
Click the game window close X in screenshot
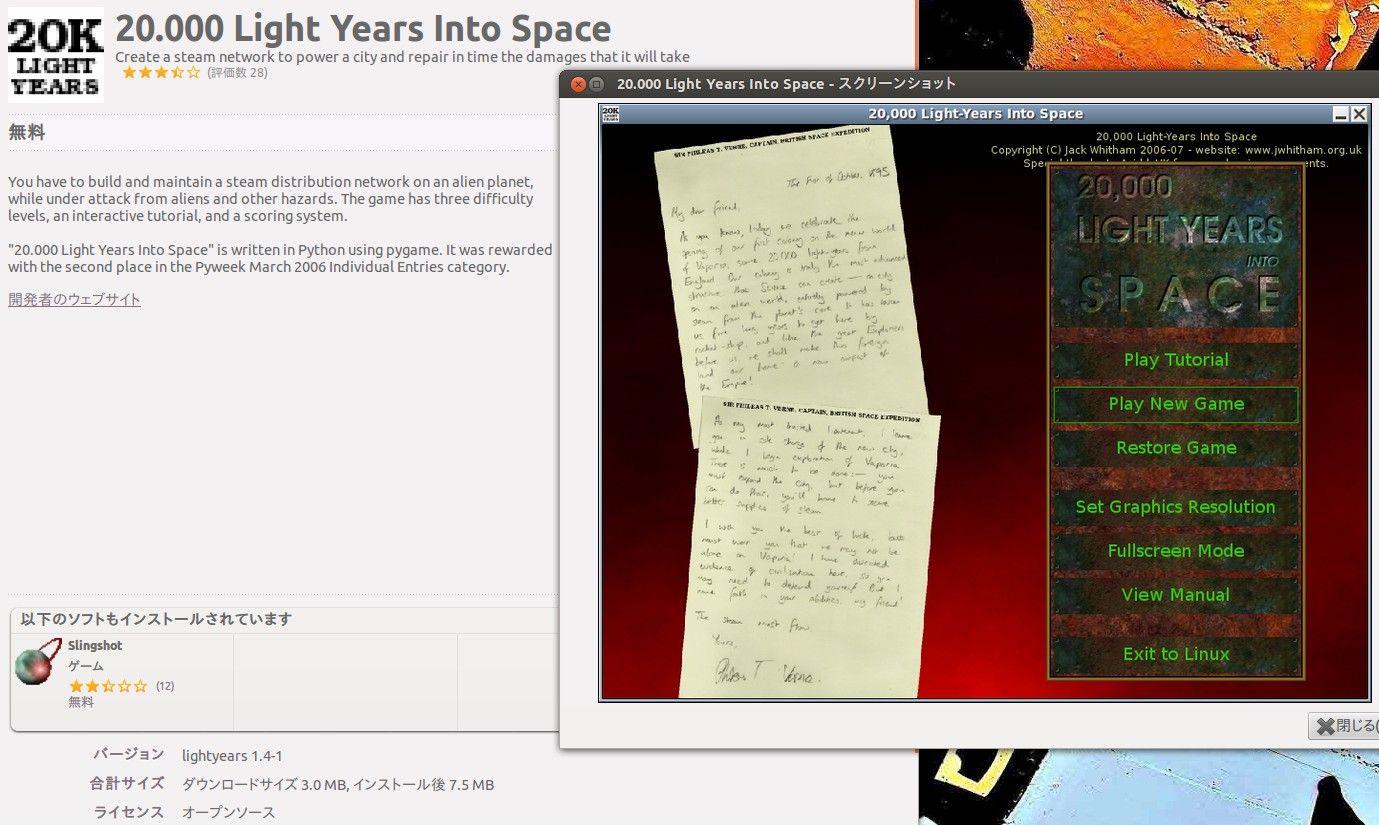click(x=1359, y=114)
